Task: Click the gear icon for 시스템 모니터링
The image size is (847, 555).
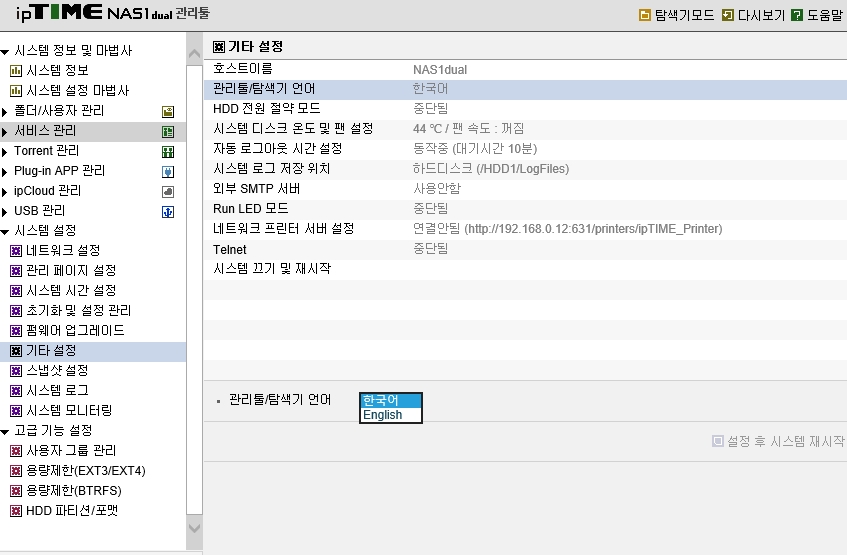Action: (16, 411)
